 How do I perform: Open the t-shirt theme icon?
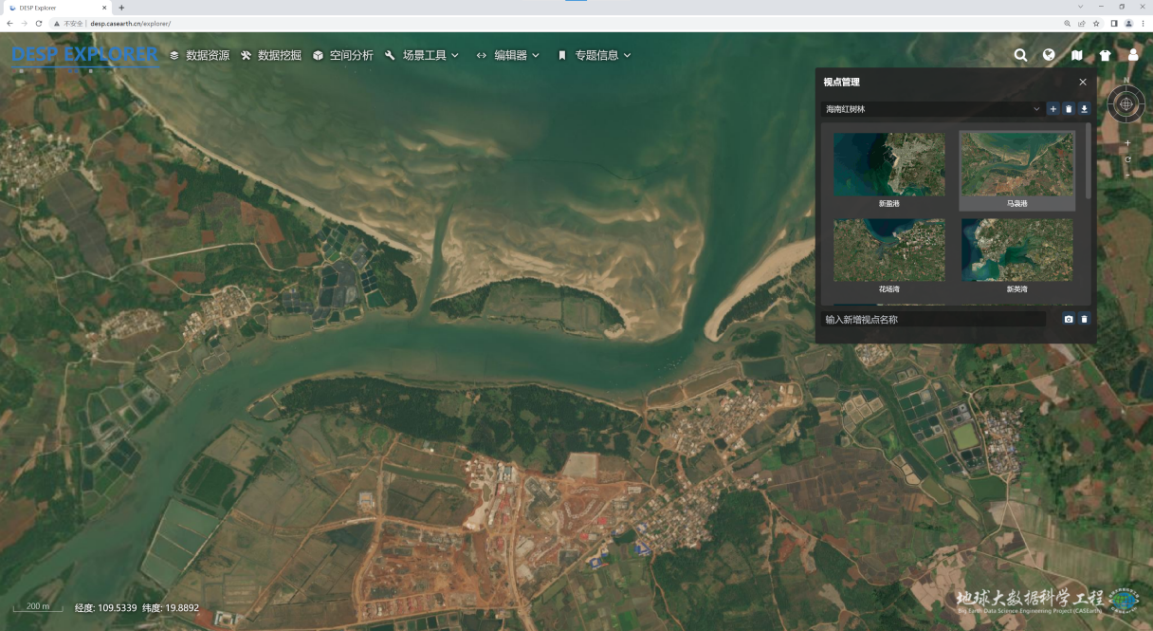click(x=1105, y=56)
